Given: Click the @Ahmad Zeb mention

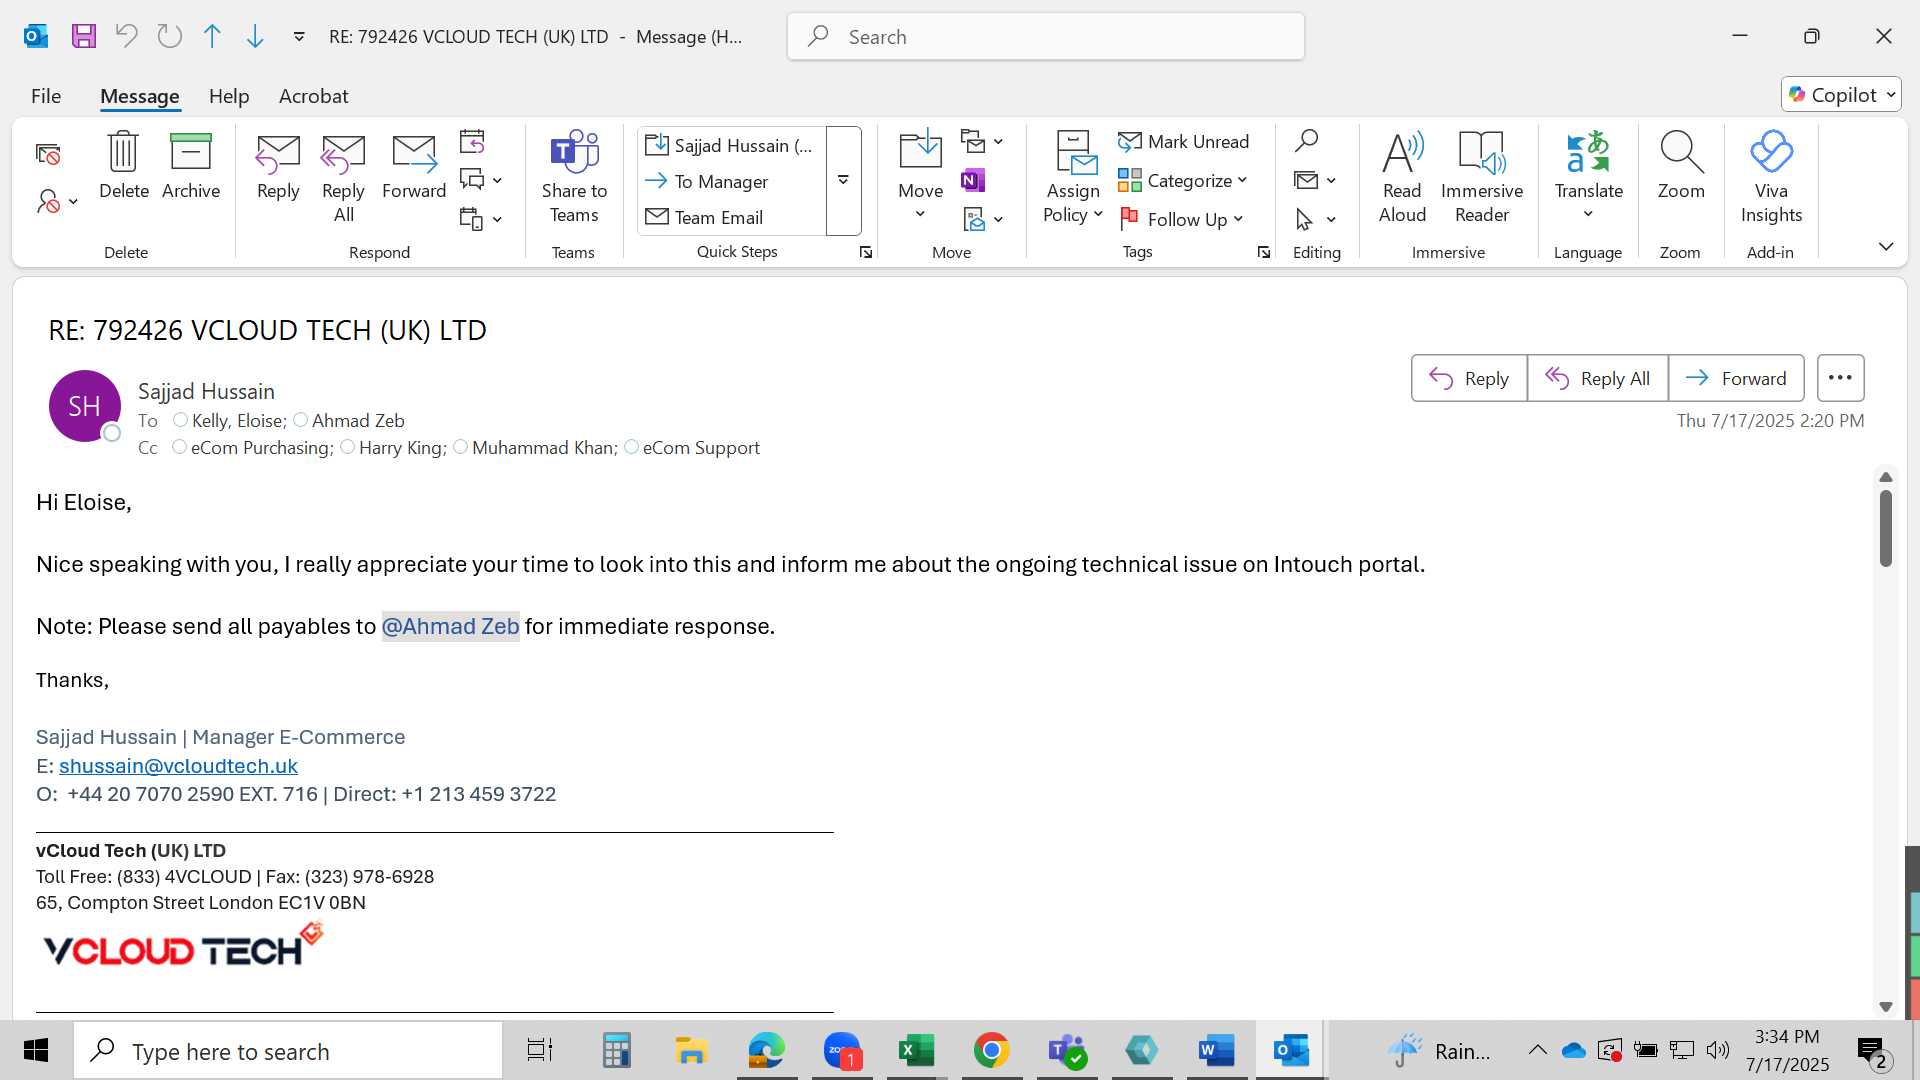Looking at the screenshot, I should pyautogui.click(x=450, y=626).
